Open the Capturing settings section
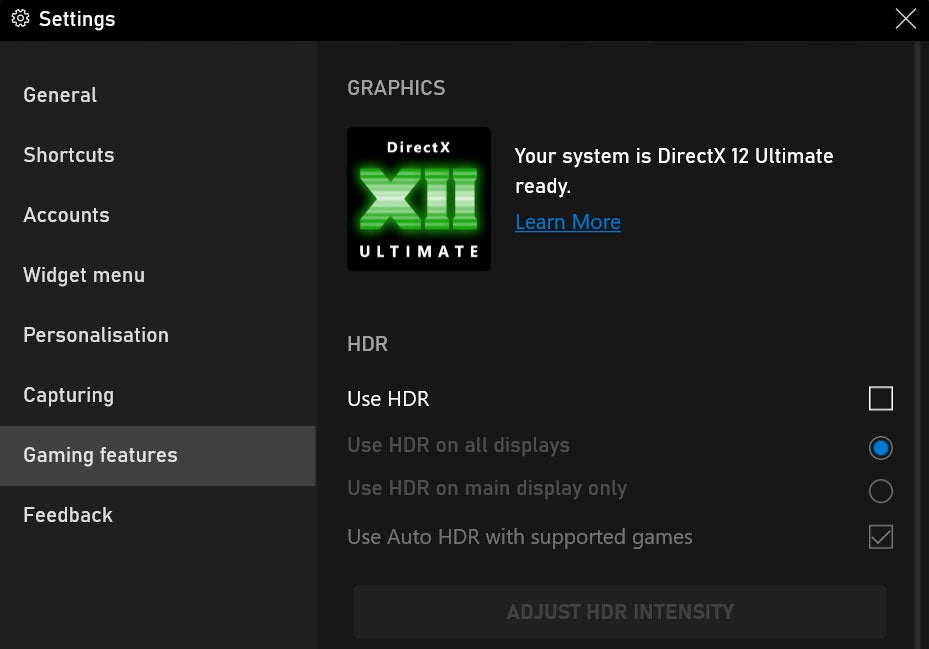 [x=68, y=395]
